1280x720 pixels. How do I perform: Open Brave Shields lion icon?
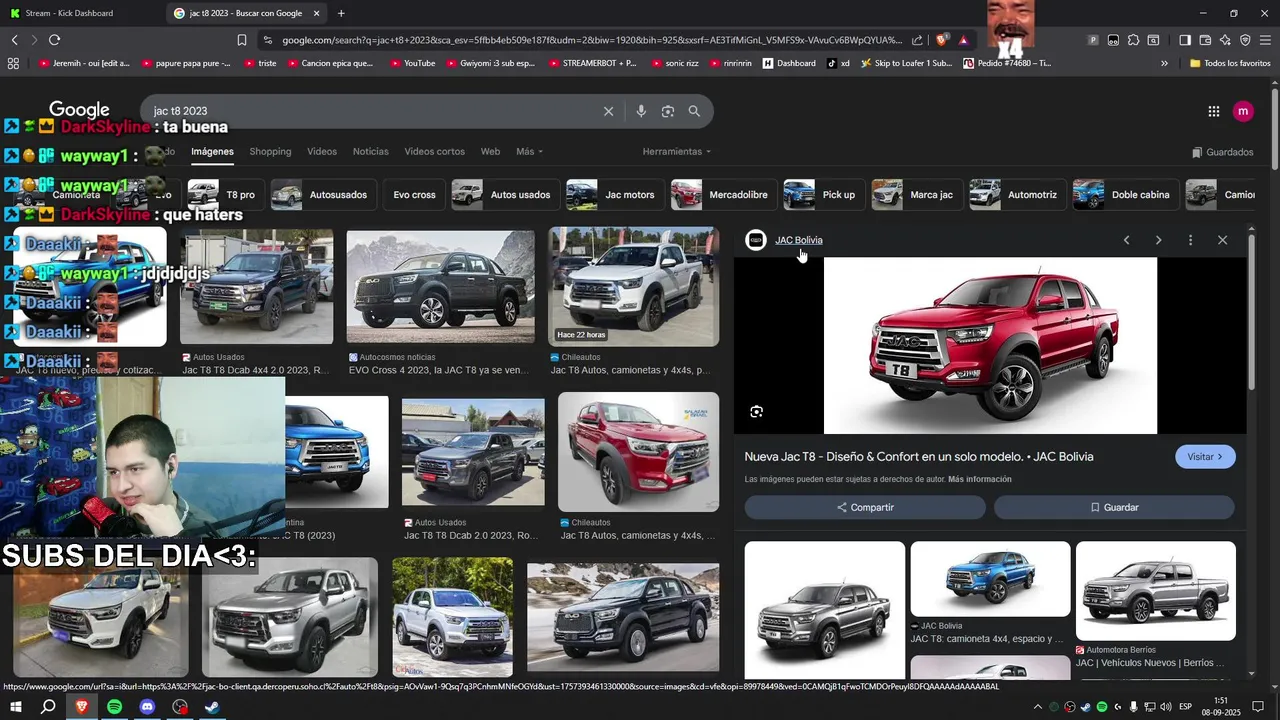942,40
